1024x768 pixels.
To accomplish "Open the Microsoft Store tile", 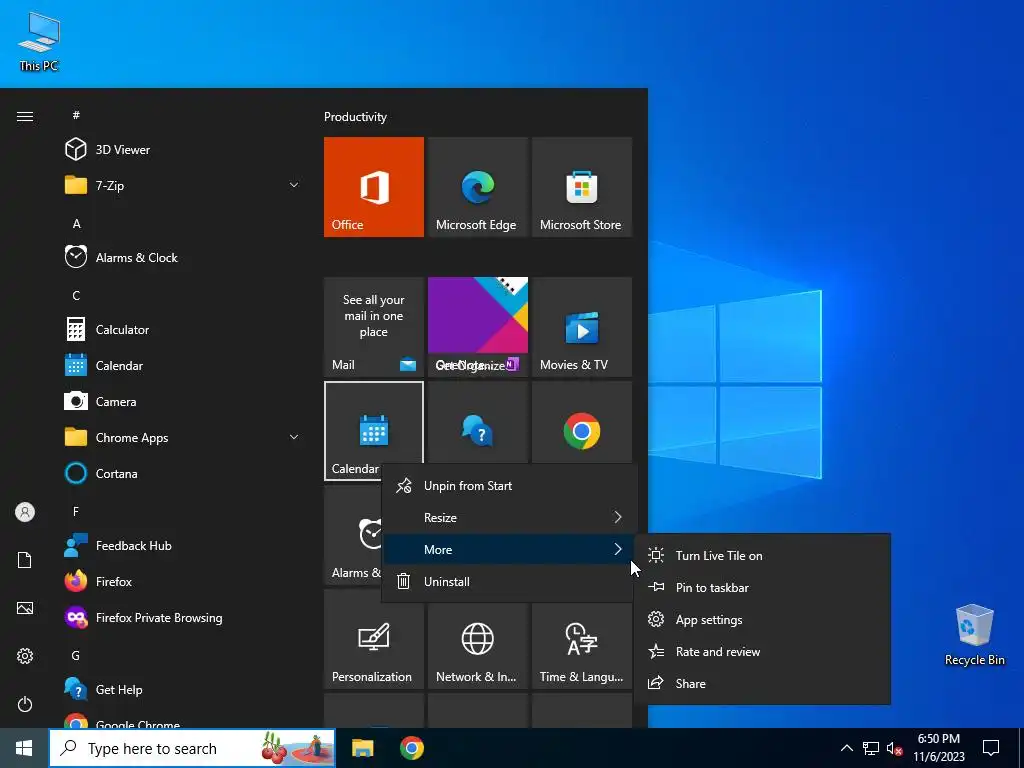I will (x=582, y=187).
